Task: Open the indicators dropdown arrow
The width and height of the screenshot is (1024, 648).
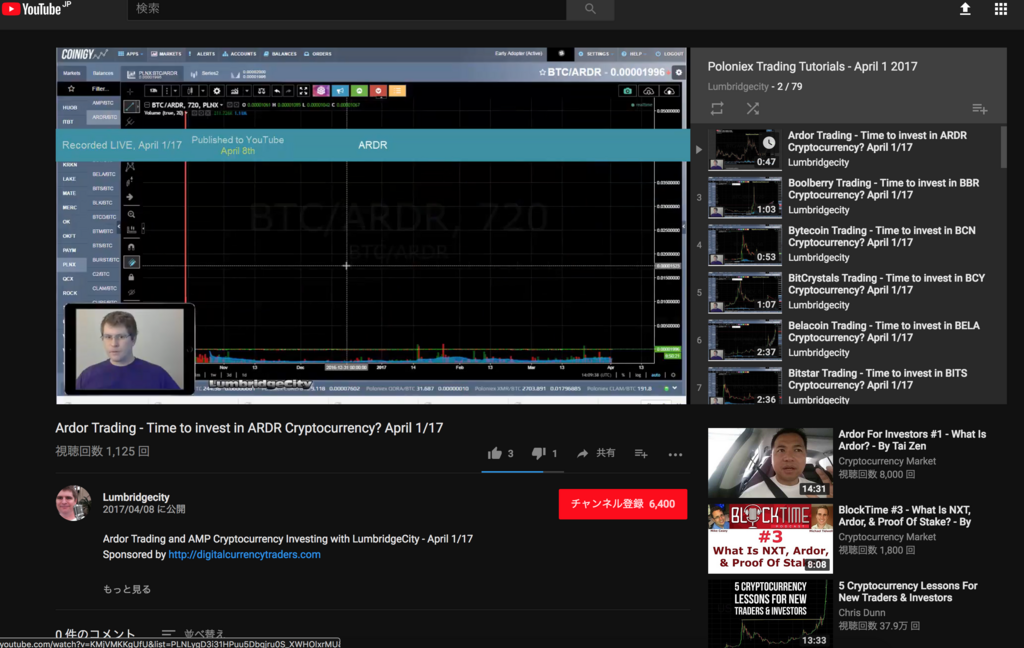Action: point(247,91)
